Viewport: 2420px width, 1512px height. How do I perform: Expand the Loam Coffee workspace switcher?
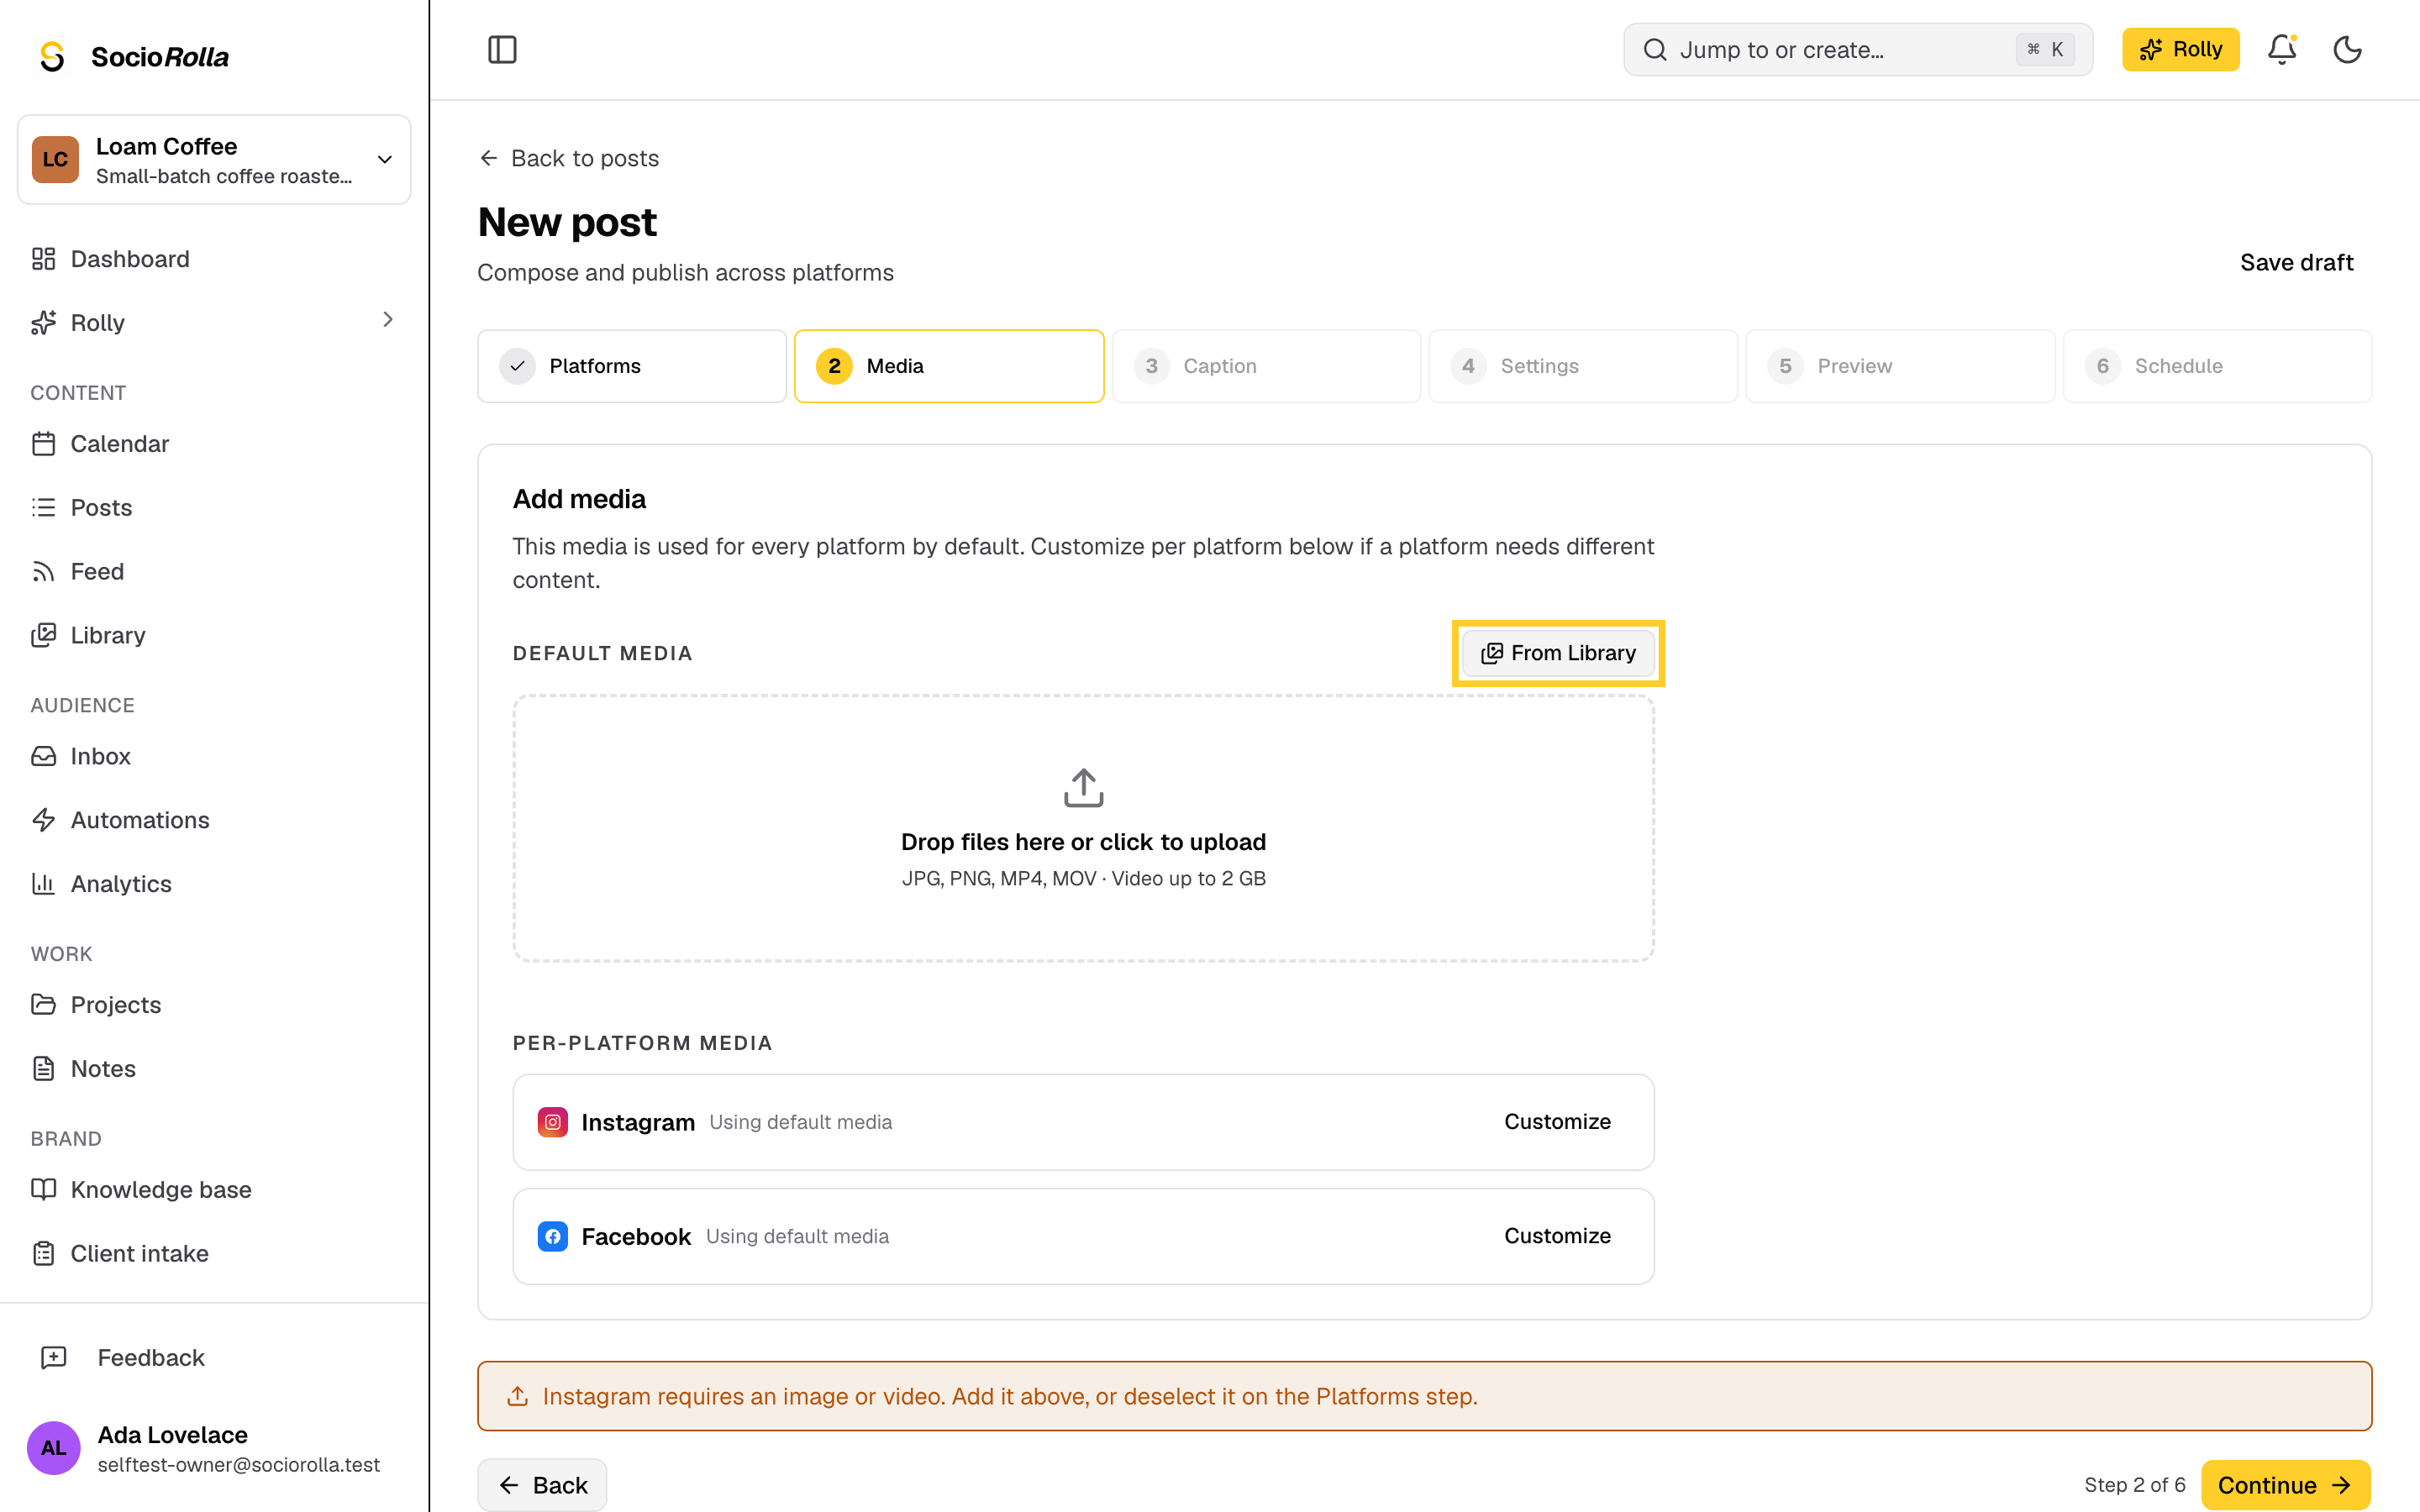pyautogui.click(x=214, y=160)
